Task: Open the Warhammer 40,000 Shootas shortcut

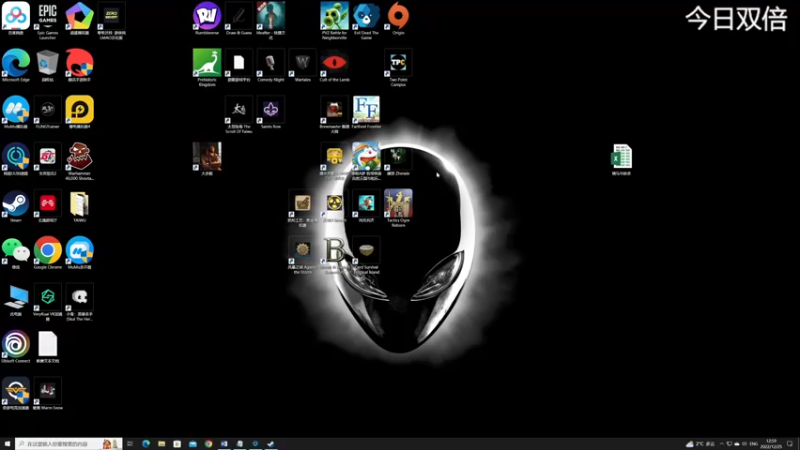Action: coord(80,161)
